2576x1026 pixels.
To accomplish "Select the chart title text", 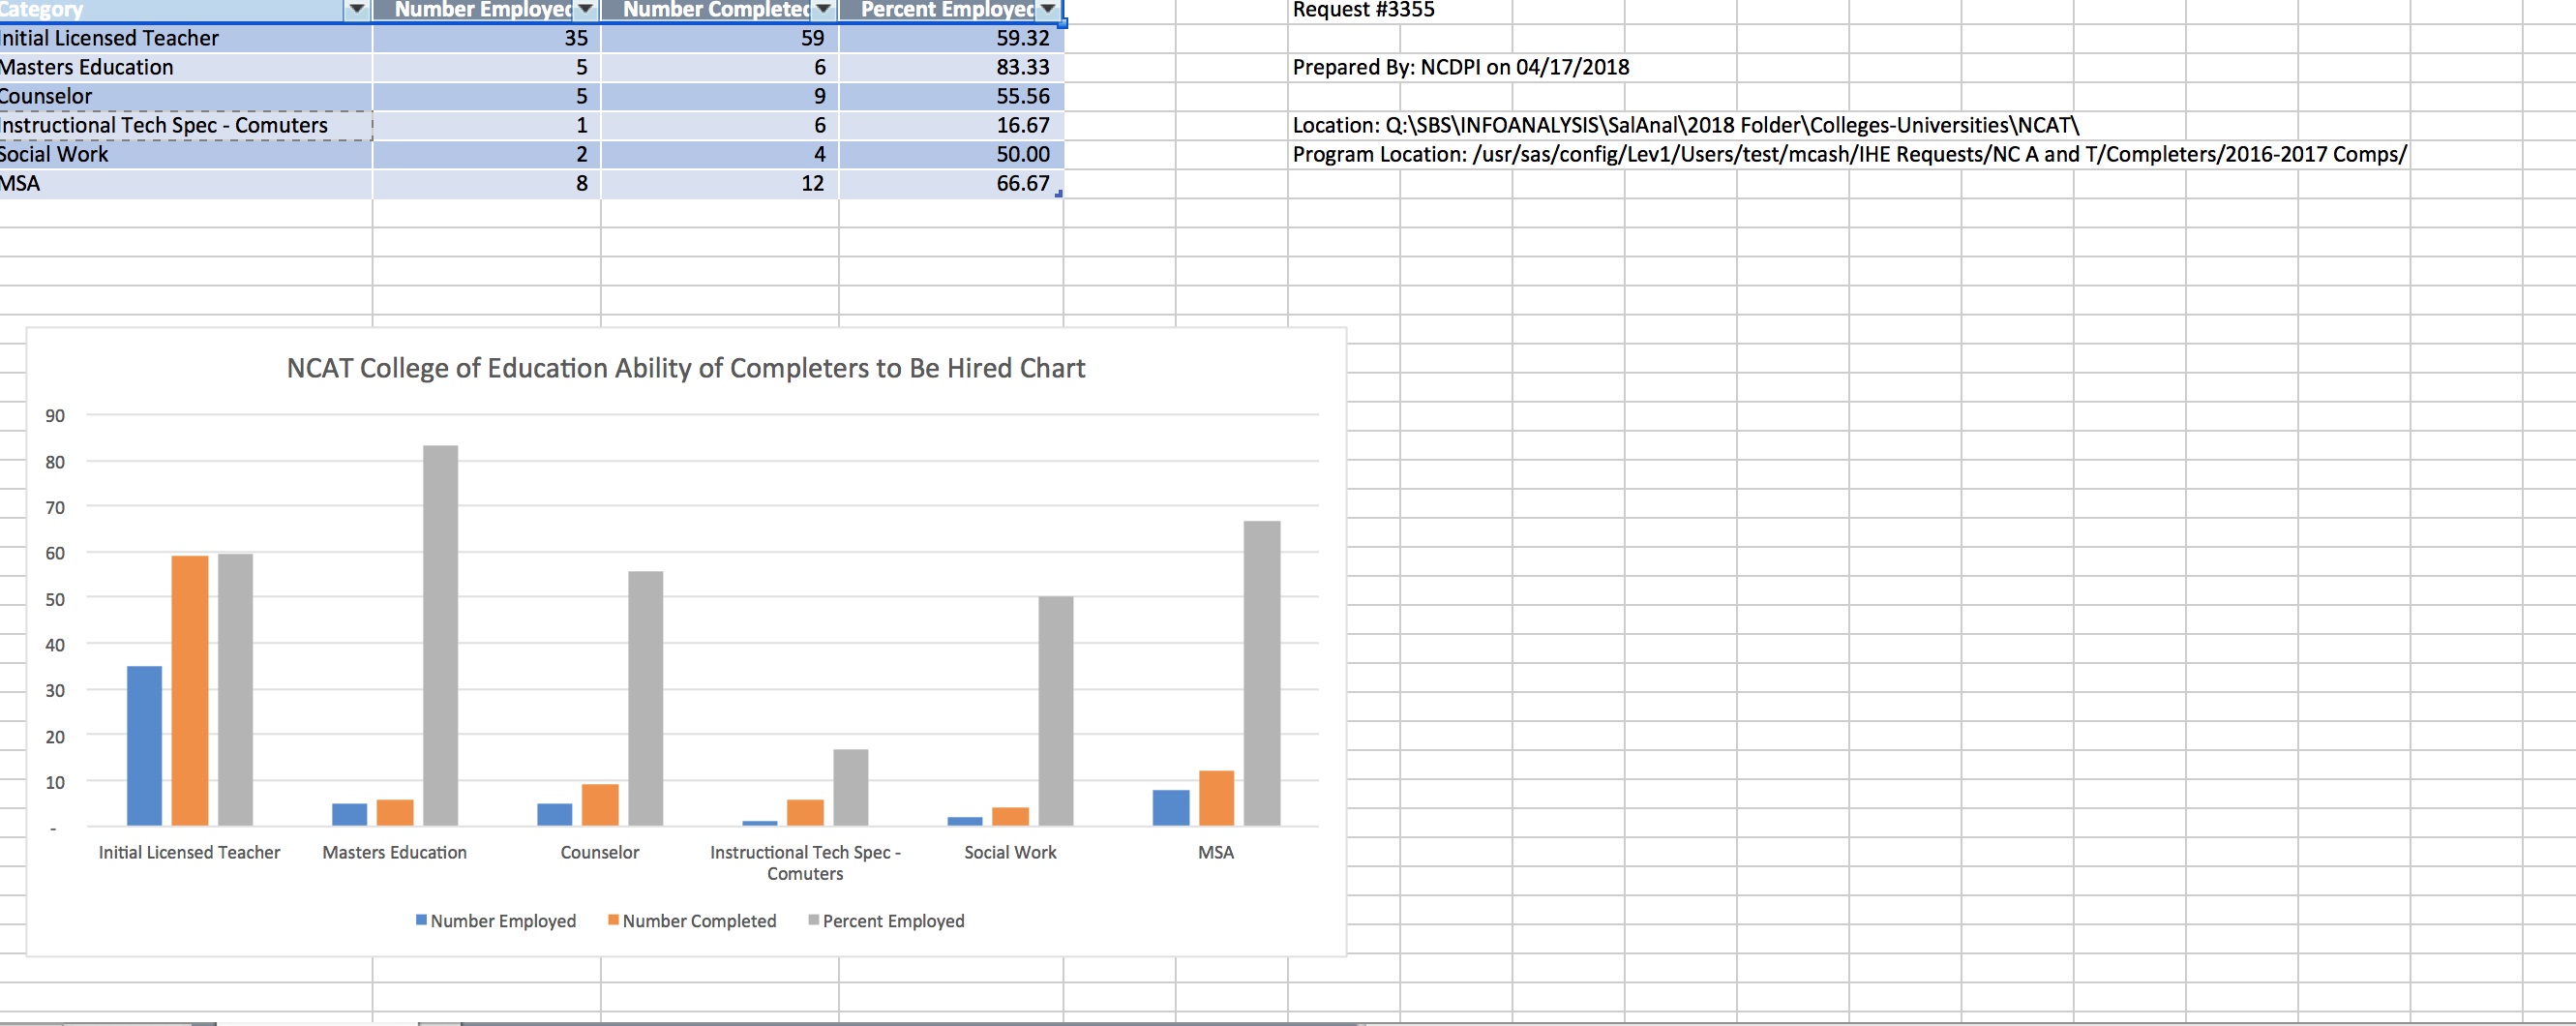I will coord(685,369).
